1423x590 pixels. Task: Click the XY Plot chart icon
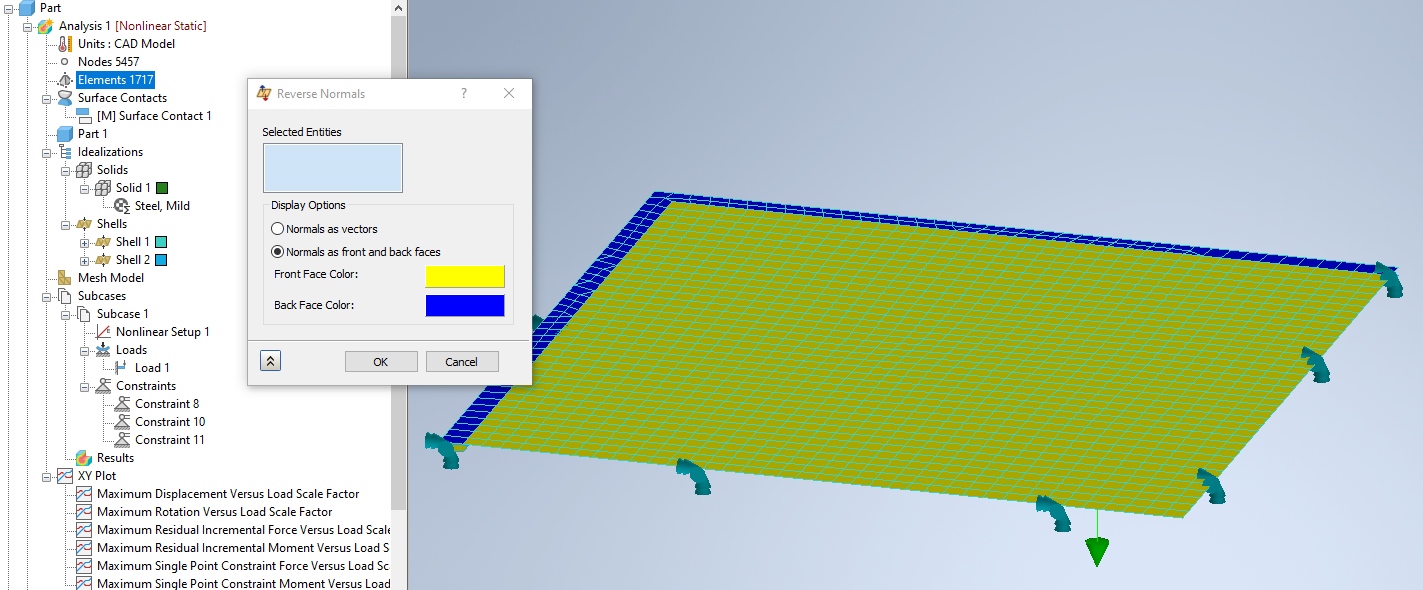pos(66,476)
